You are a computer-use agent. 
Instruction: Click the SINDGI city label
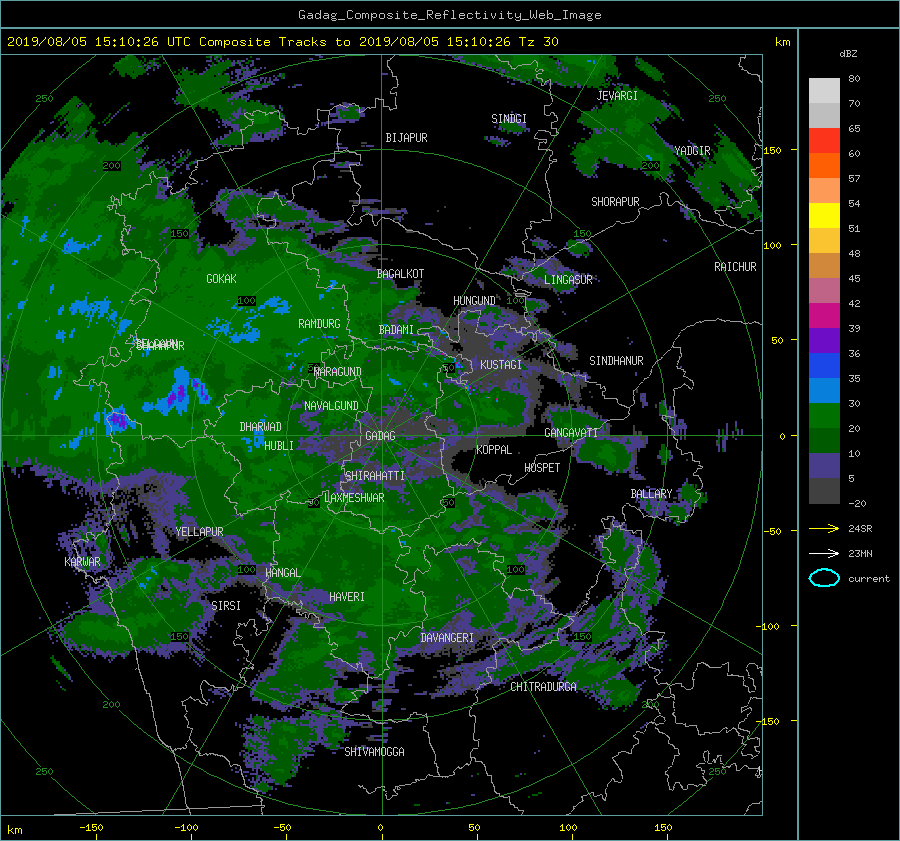509,119
